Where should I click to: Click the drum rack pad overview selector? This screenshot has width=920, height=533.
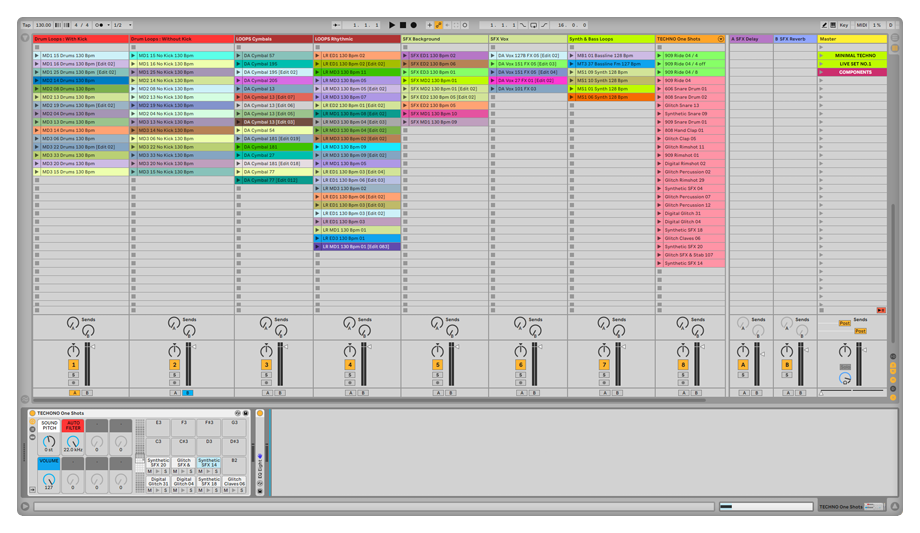[140, 456]
